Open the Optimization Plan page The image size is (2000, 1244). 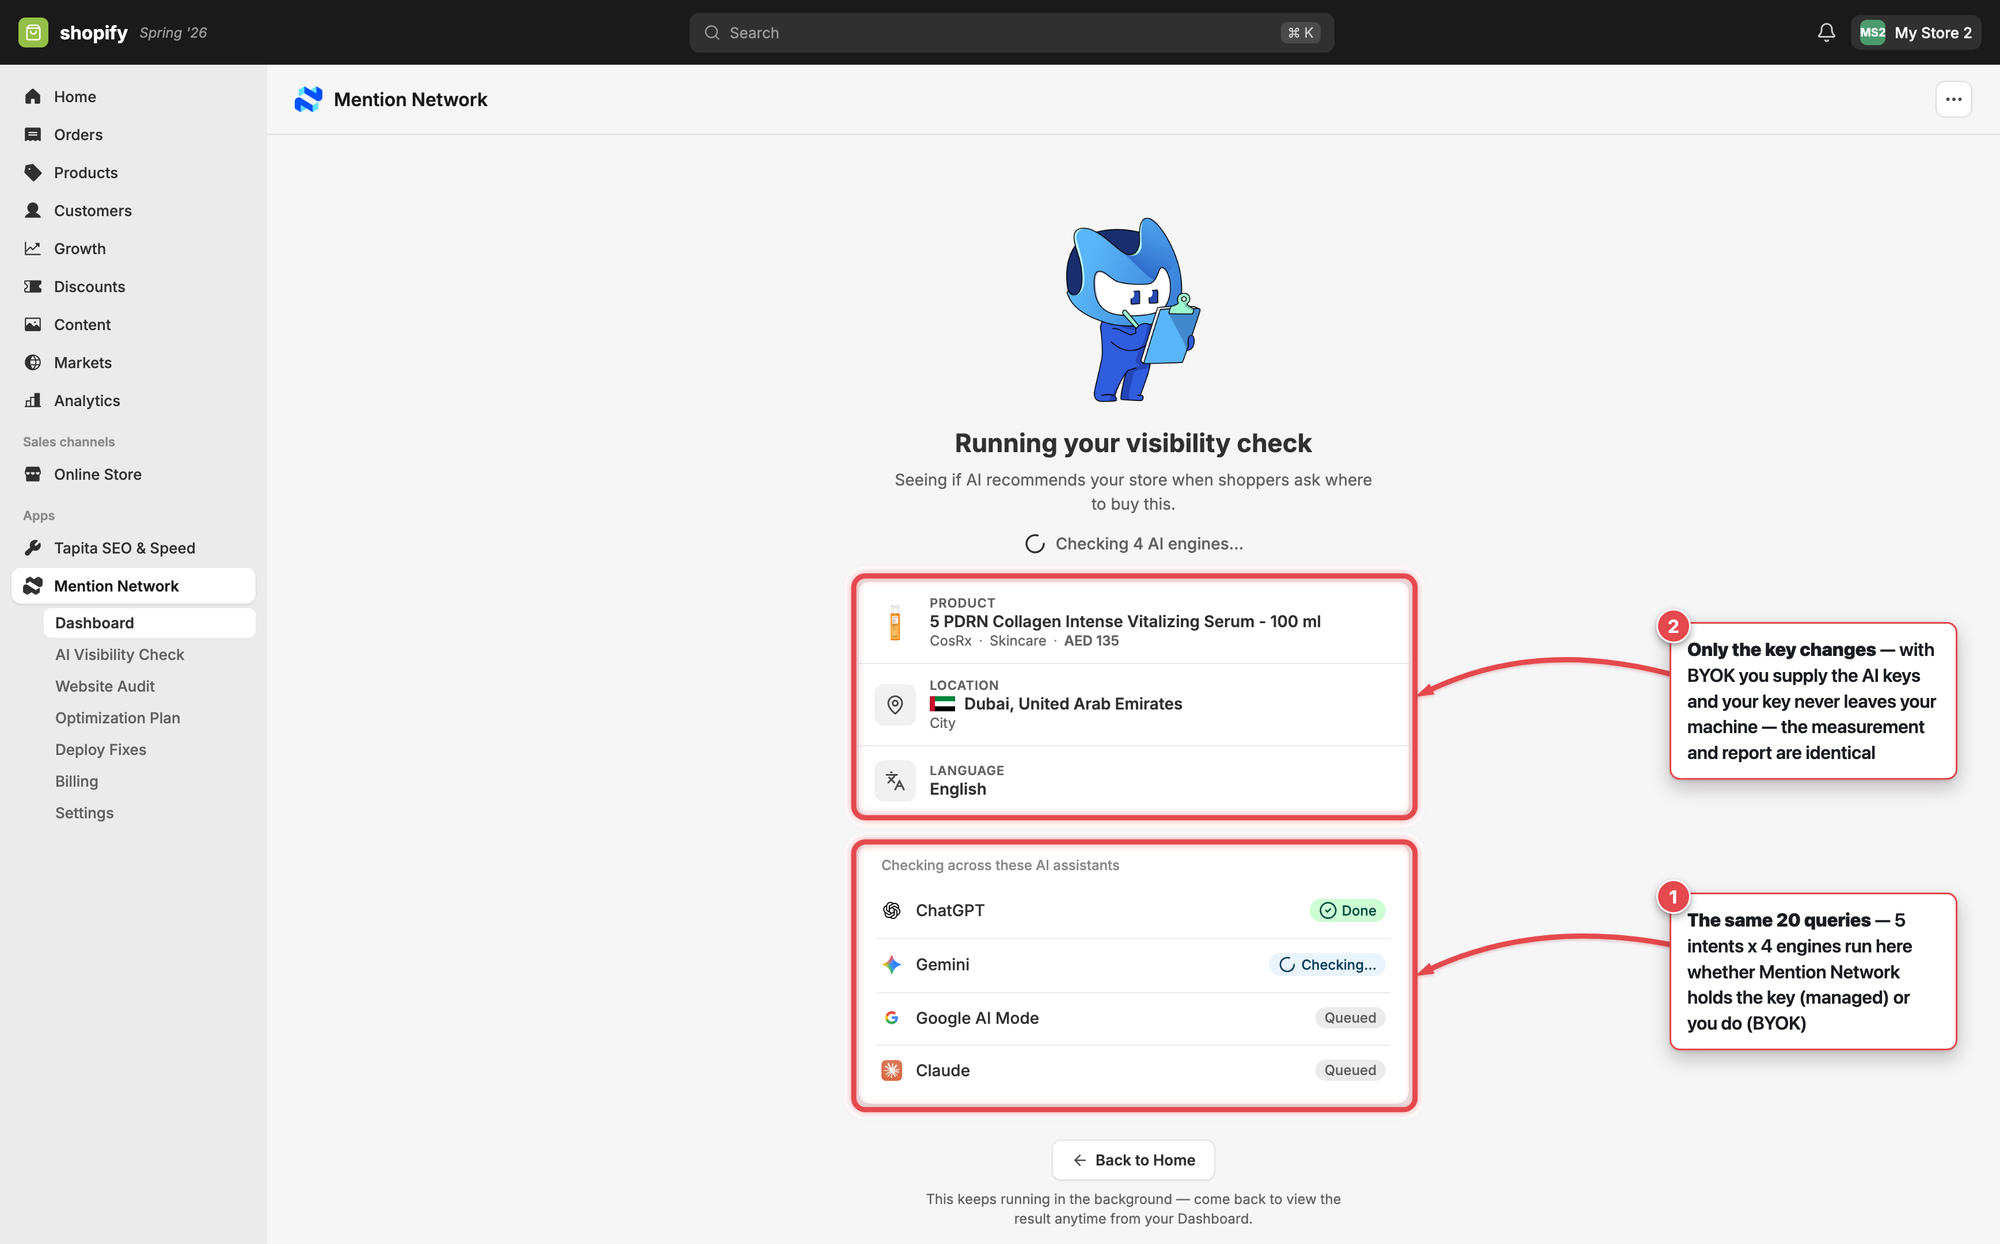pyautogui.click(x=118, y=718)
